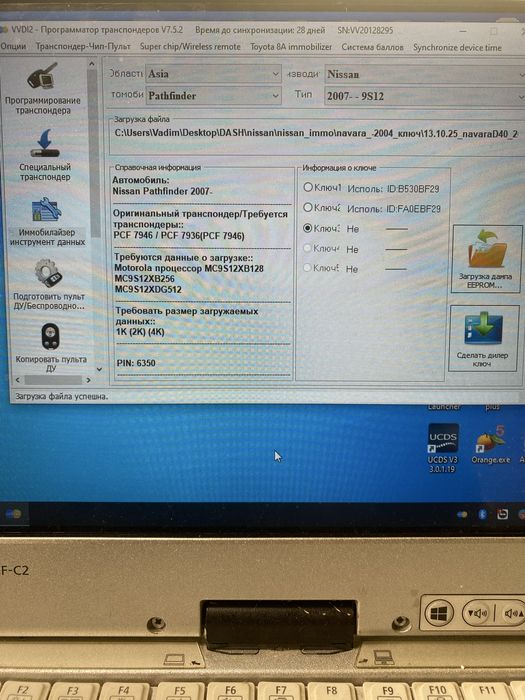The width and height of the screenshot is (525, 700).
Task: Click Synchronize device time menu
Action: tap(457, 47)
